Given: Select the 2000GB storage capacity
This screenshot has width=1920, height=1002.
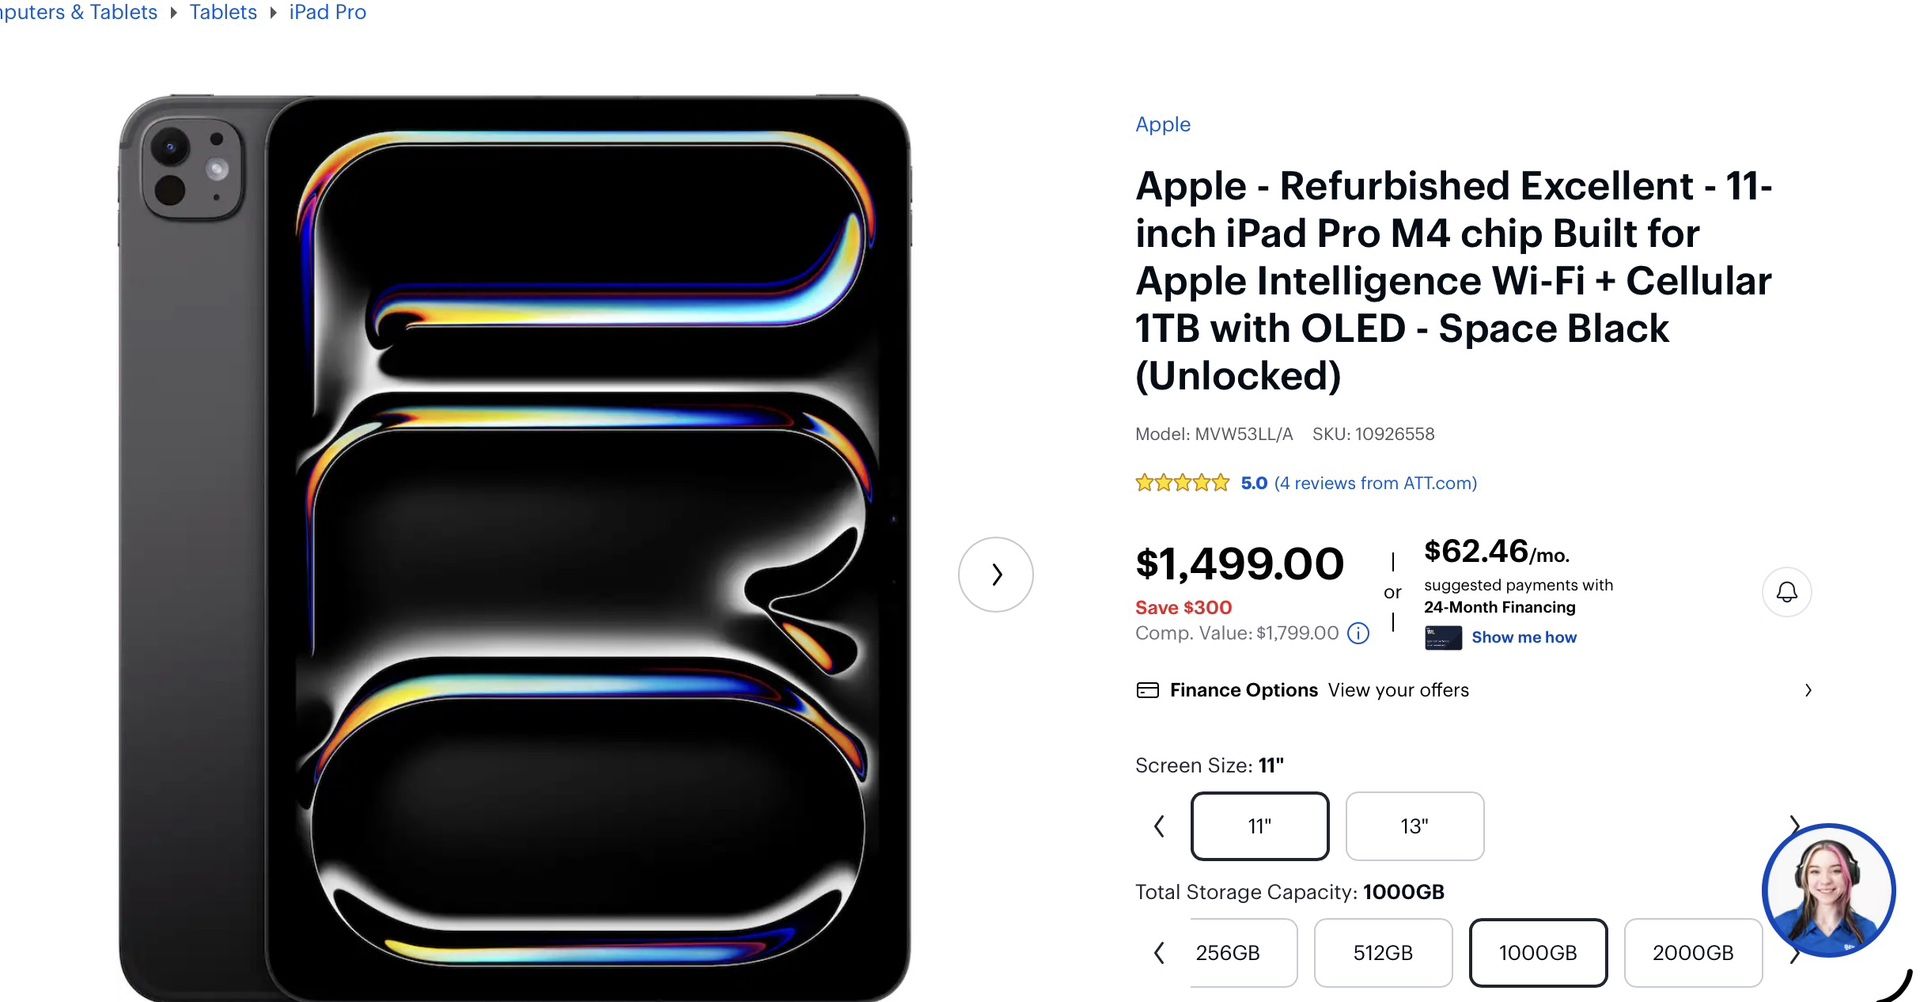Looking at the screenshot, I should pos(1693,952).
